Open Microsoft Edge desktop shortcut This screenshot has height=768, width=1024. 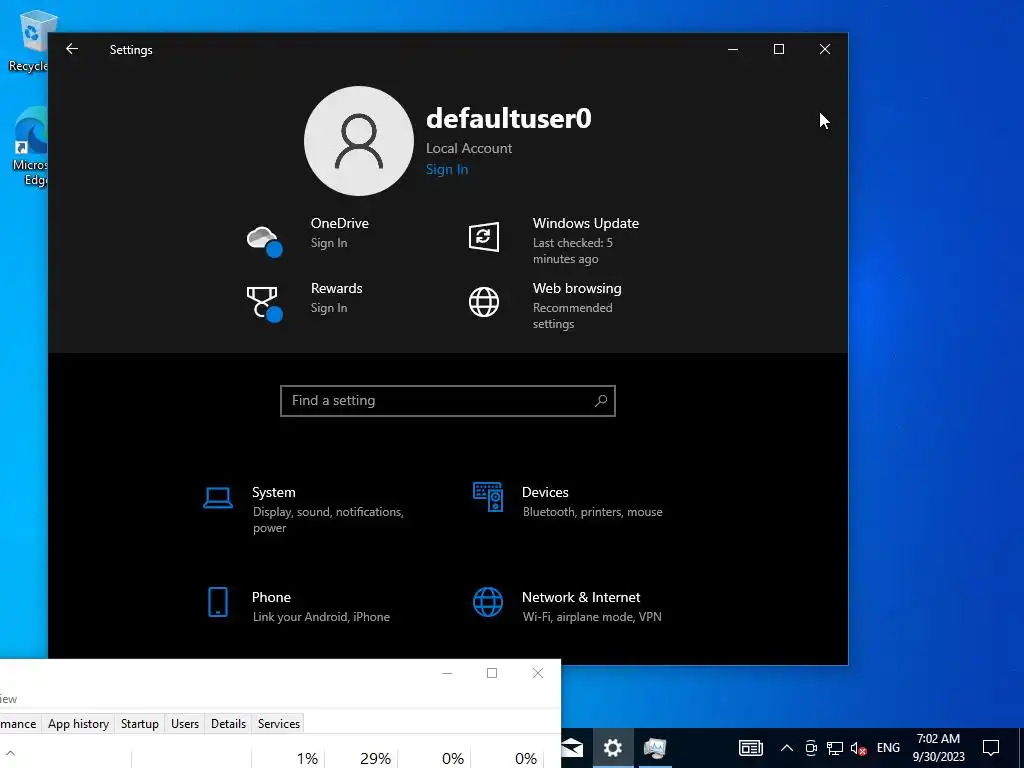pos(29,147)
